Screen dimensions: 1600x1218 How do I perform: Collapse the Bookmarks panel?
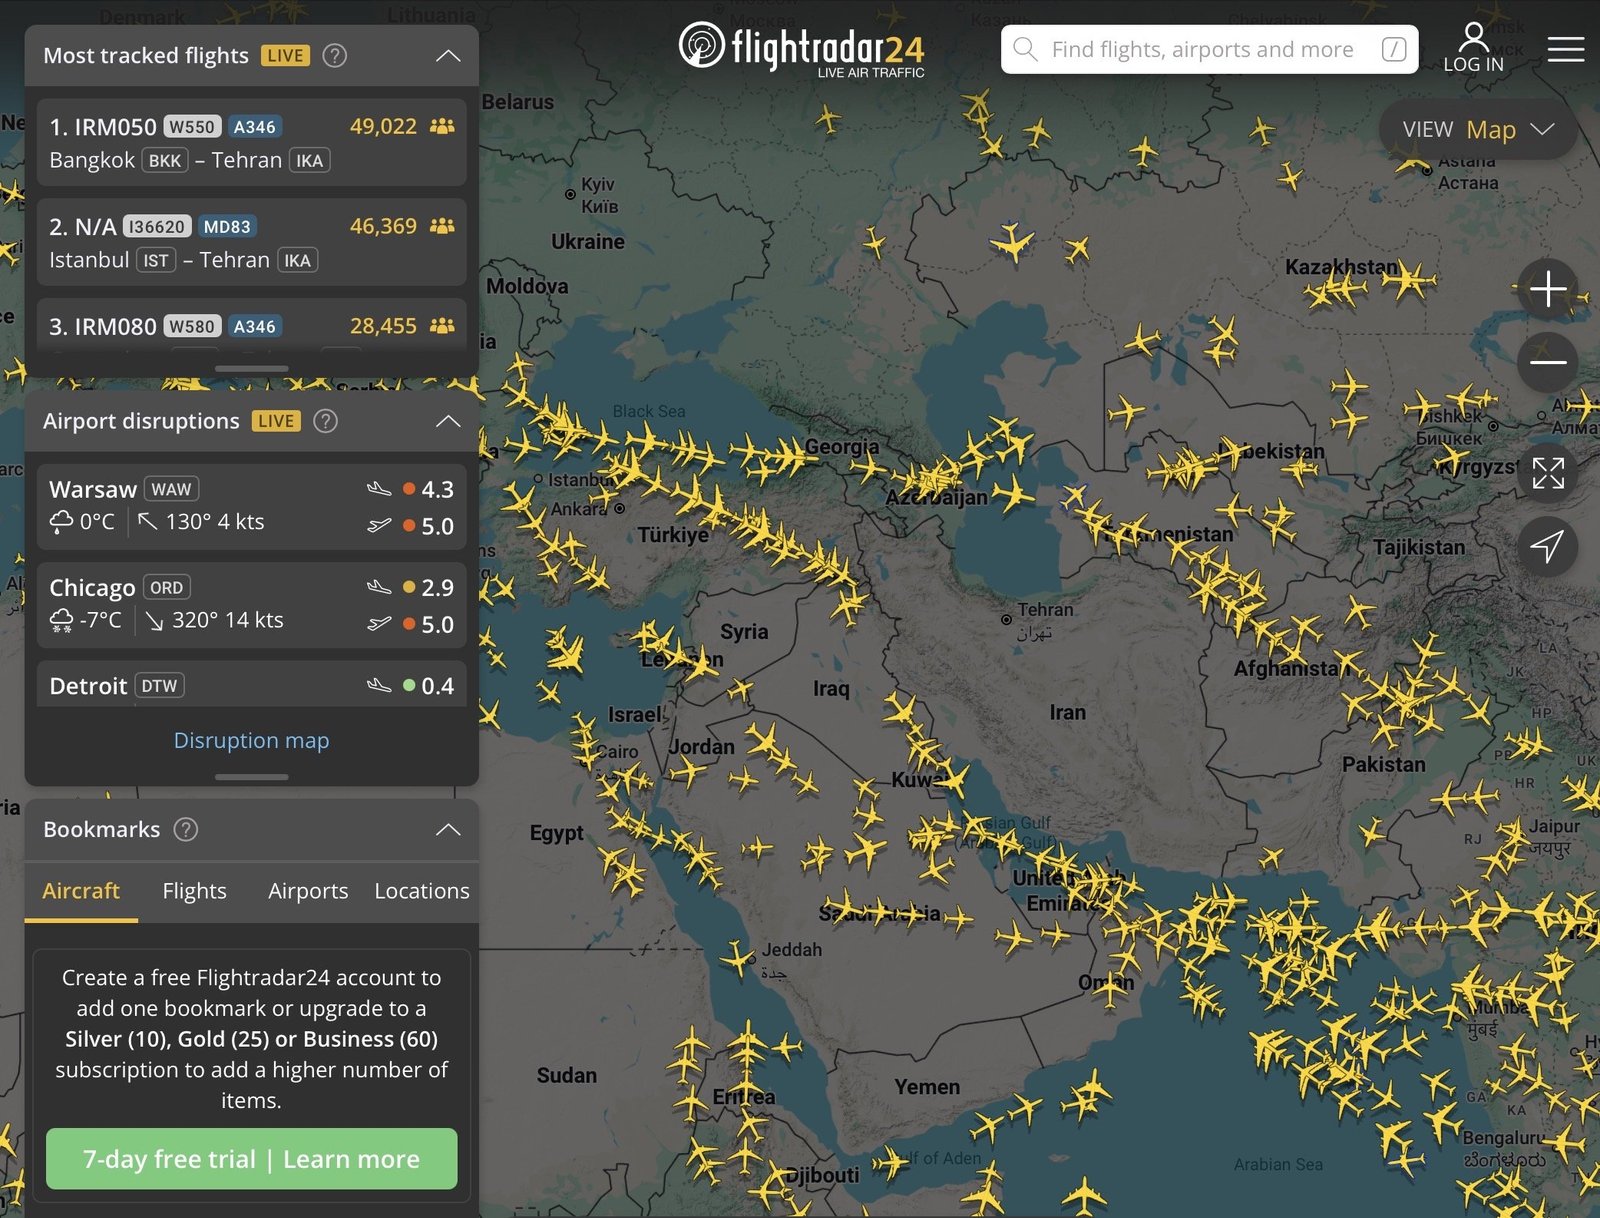[x=448, y=829]
